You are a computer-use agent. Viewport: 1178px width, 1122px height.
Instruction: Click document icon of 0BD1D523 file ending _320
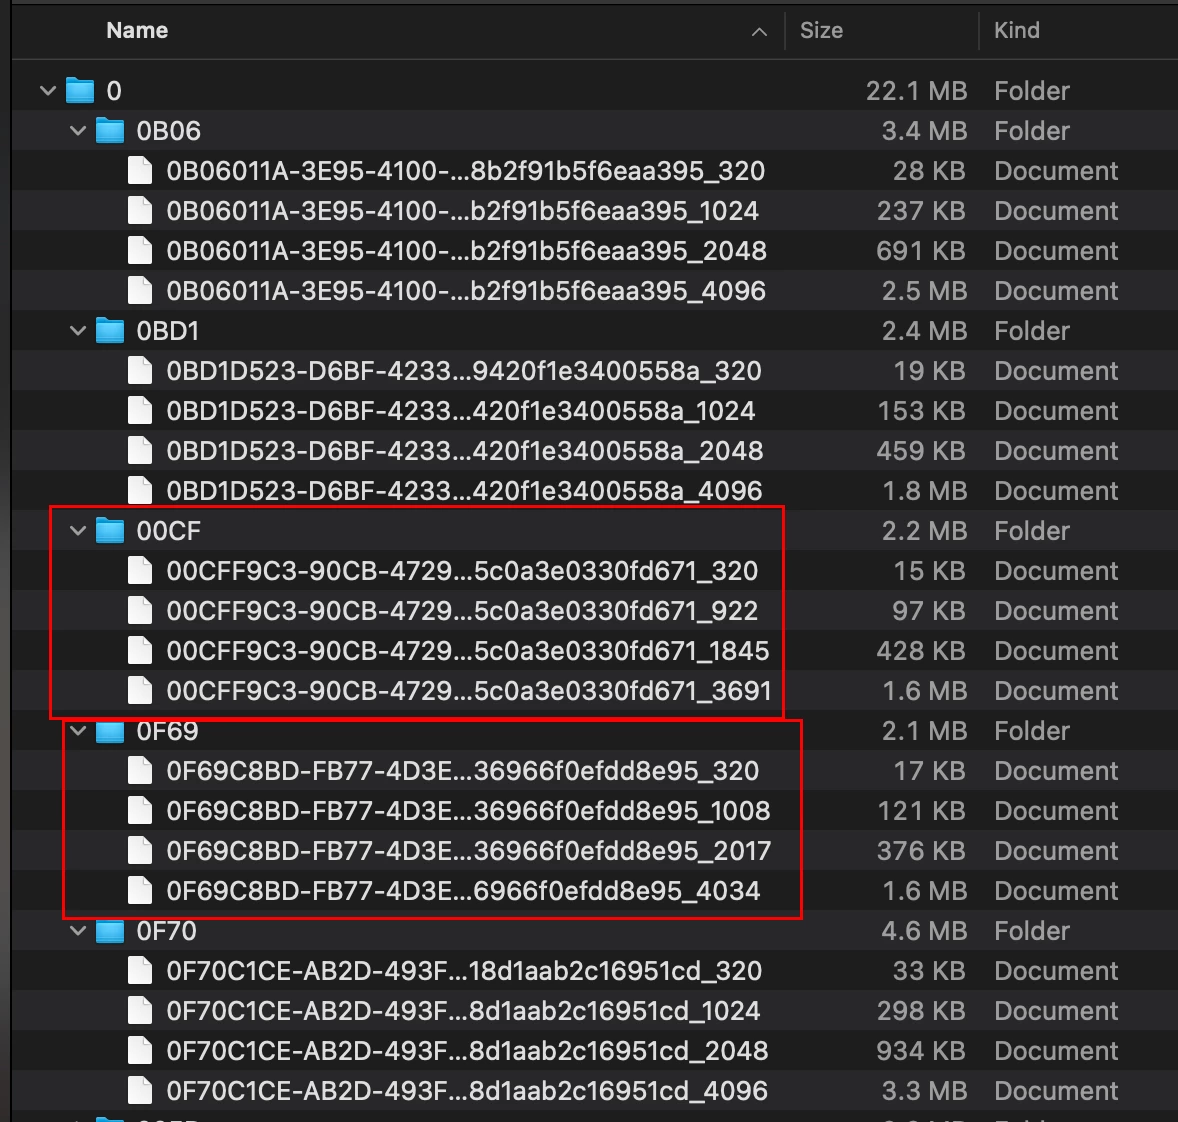[x=140, y=370]
